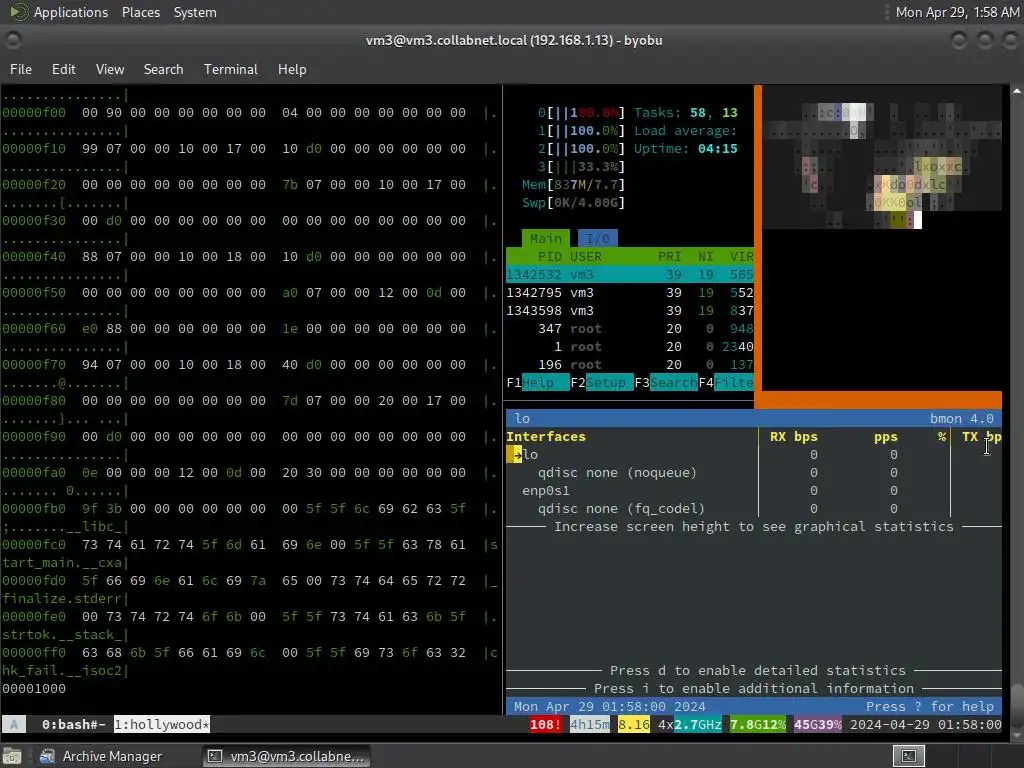Switch to byobu window 1:hollywood
This screenshot has width=1024, height=768.
162,724
